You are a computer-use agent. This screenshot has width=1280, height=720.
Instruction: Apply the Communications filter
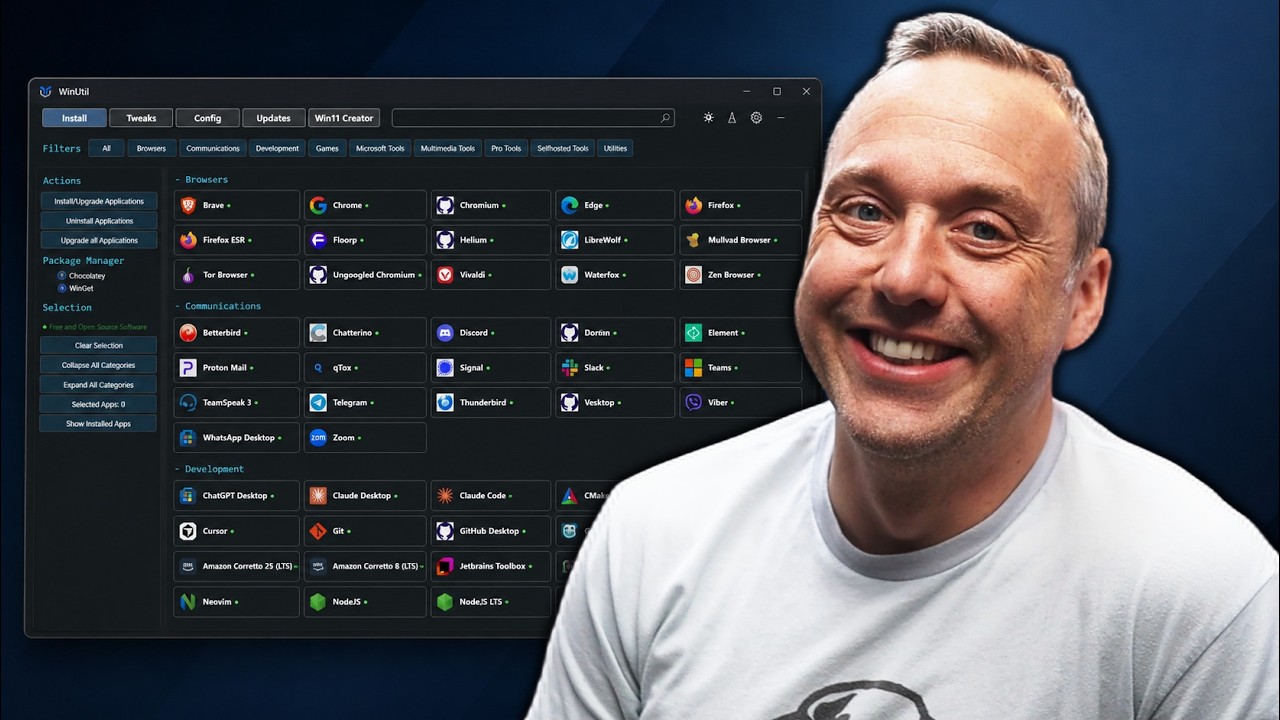pos(213,148)
